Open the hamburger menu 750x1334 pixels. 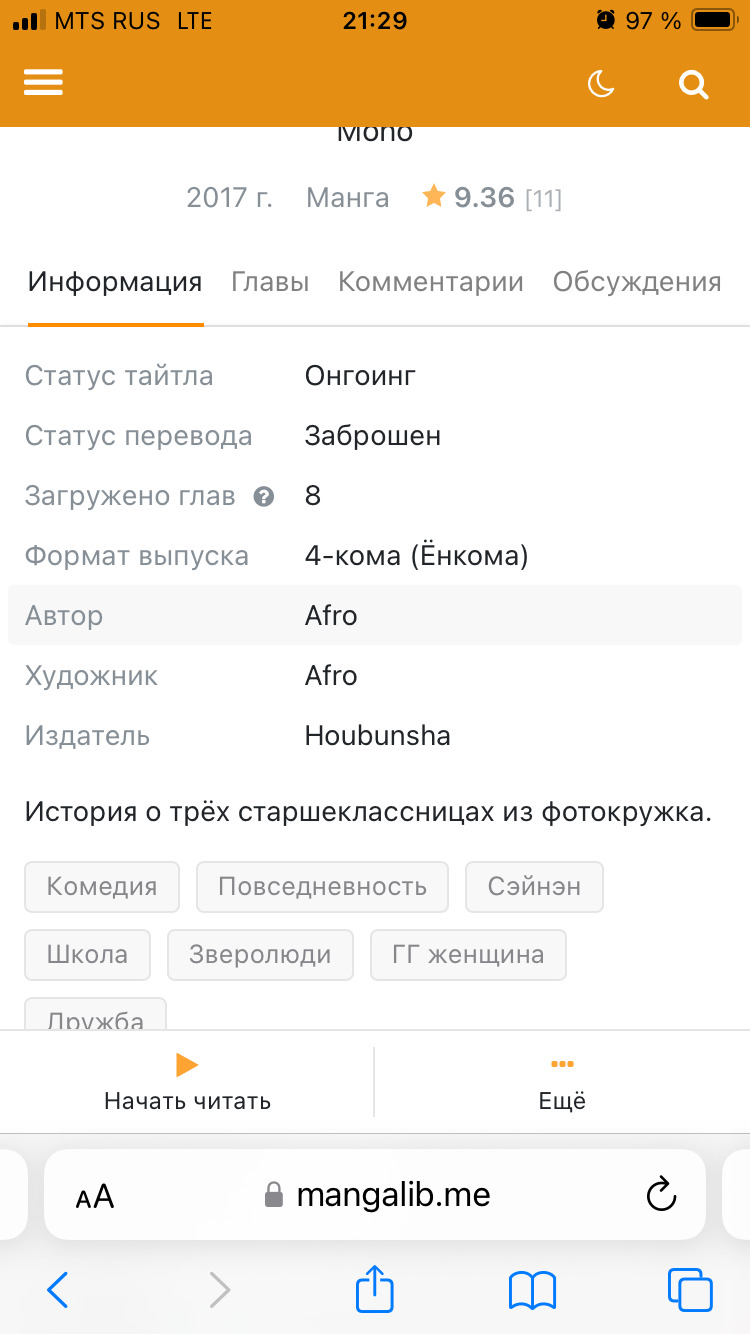click(43, 83)
